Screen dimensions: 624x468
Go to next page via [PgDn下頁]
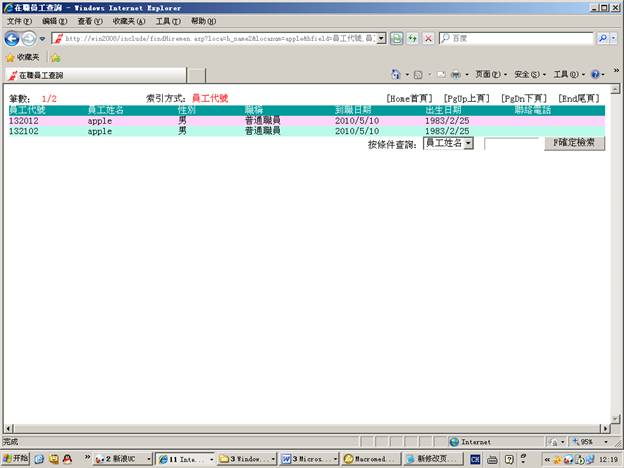click(x=524, y=98)
